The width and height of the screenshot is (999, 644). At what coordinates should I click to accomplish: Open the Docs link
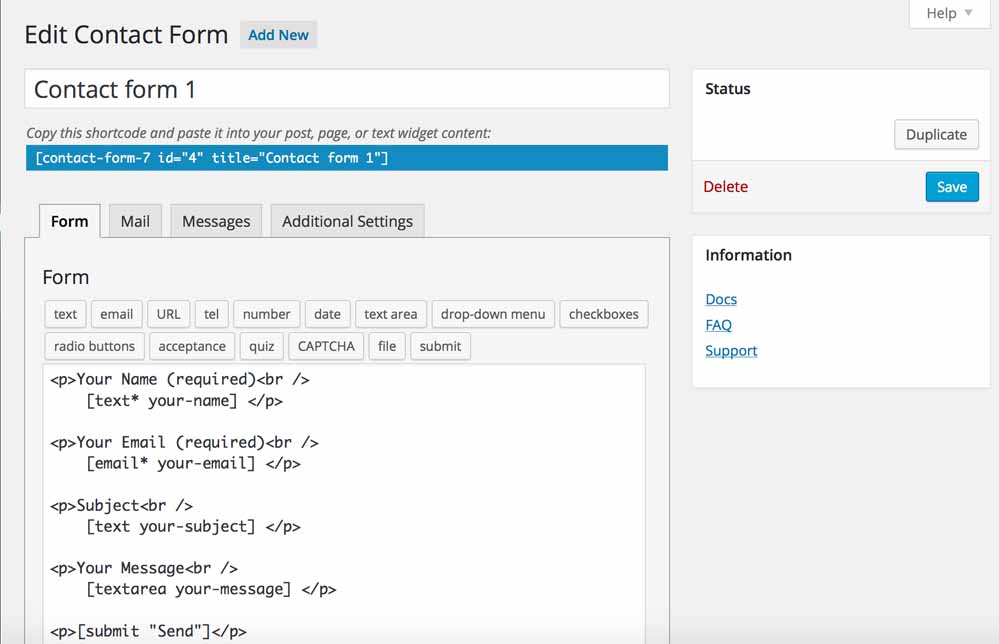[721, 299]
